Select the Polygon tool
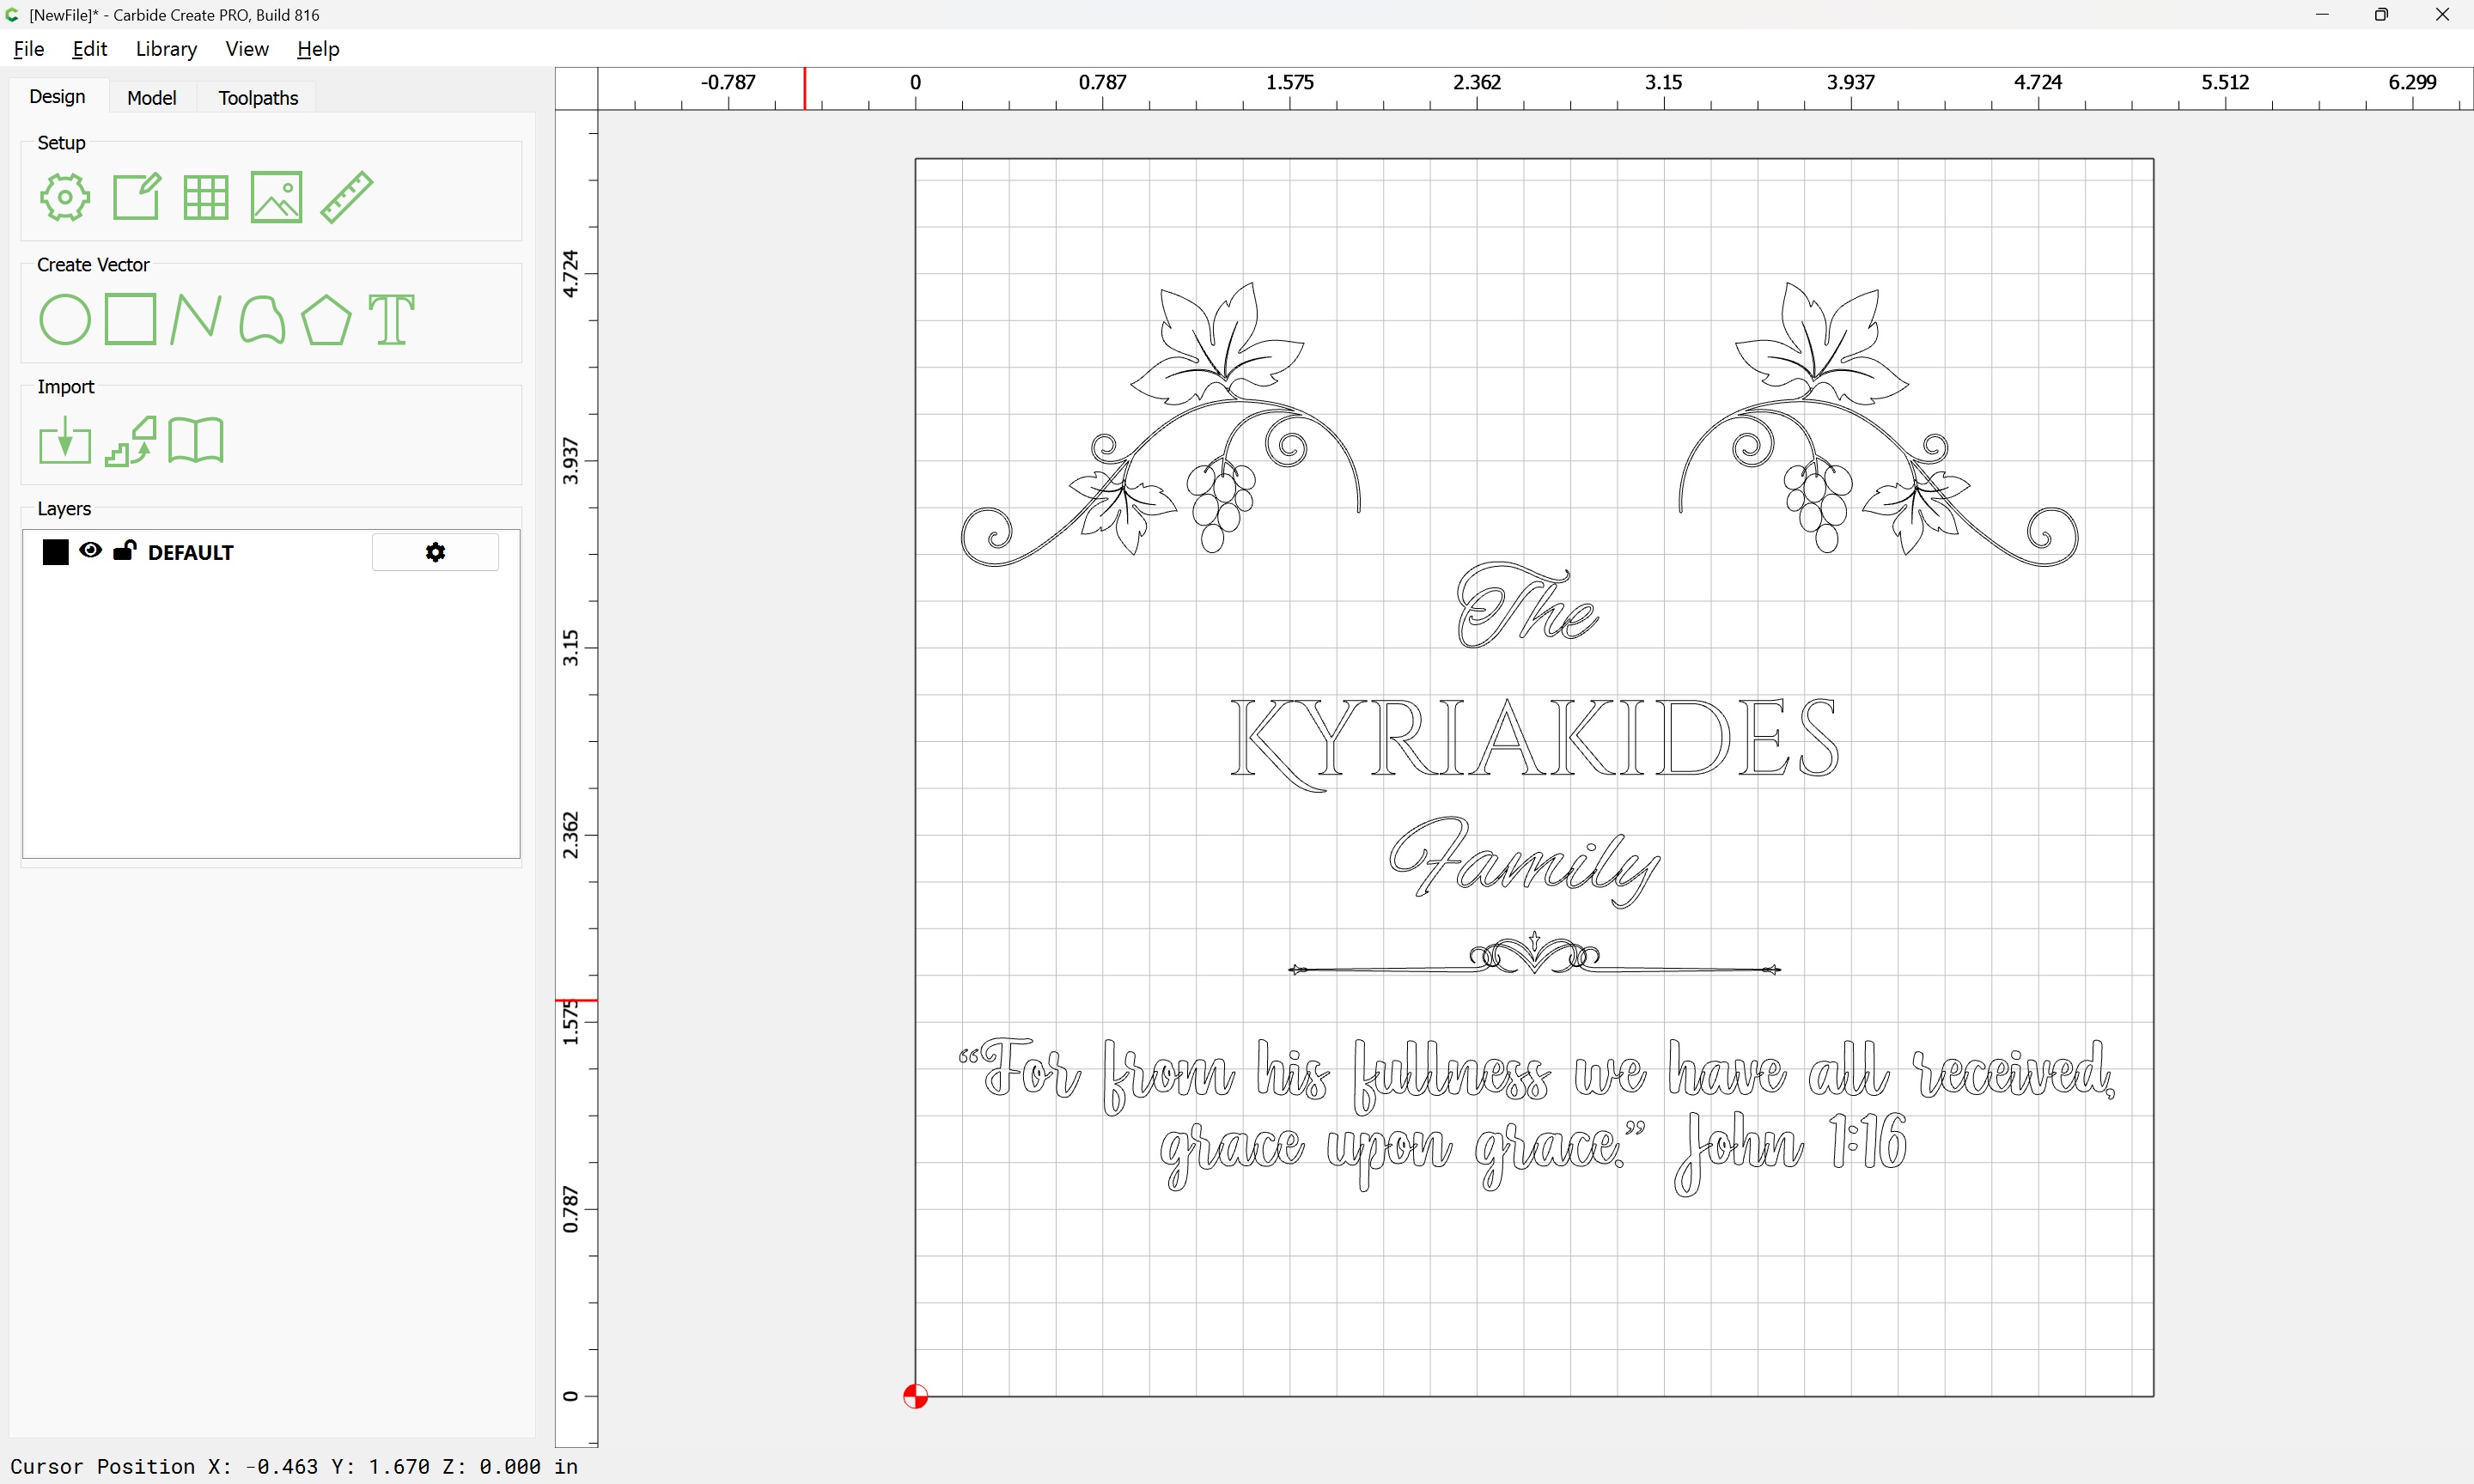Viewport: 2474px width, 1484px height. tap(326, 320)
